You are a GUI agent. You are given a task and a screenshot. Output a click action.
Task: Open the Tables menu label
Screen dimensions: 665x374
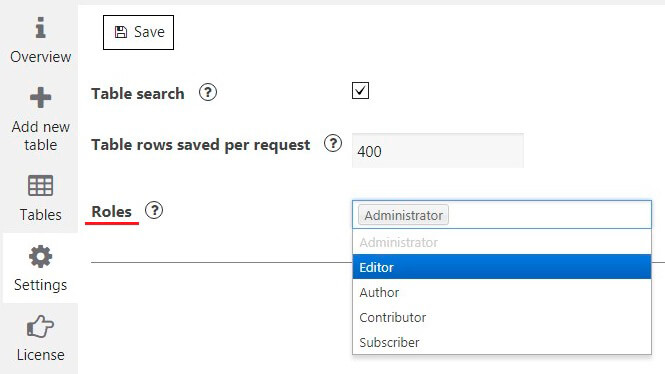[x=41, y=215]
